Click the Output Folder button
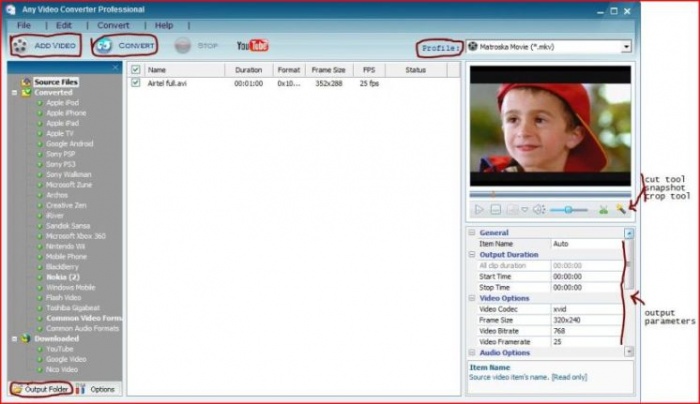Viewport: 700px width, 404px height. coord(42,388)
